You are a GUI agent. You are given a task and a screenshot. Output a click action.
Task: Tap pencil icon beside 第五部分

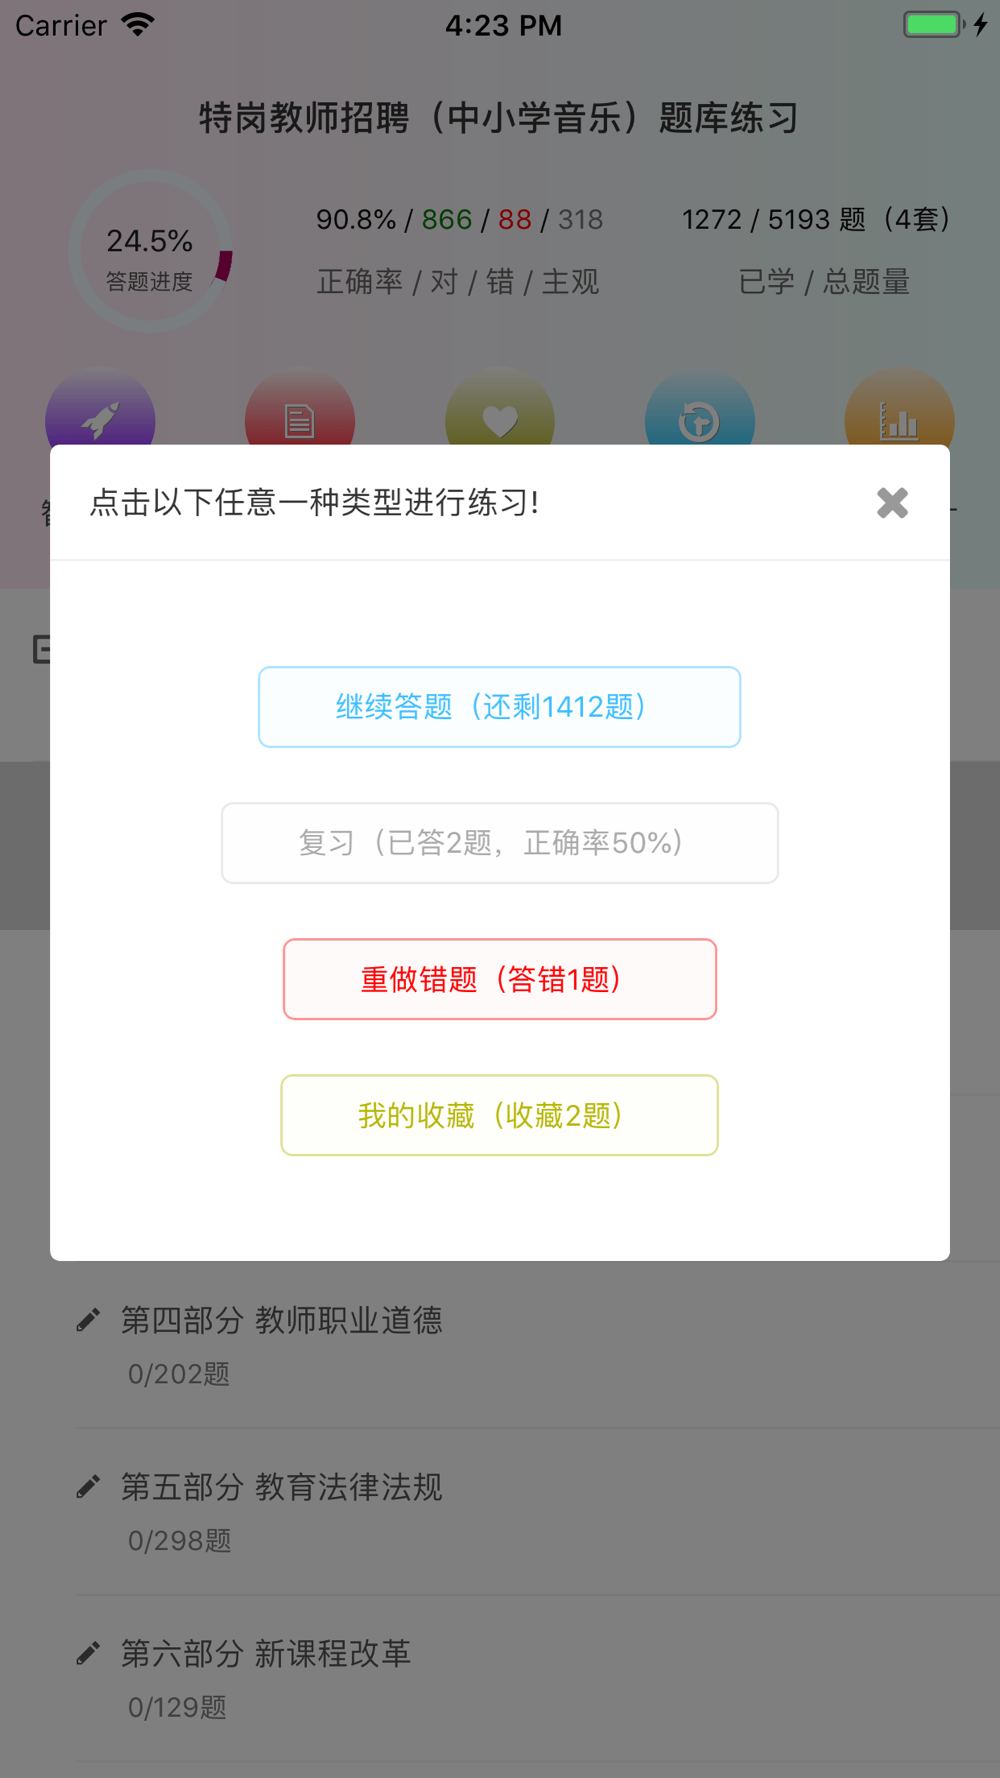tap(88, 1487)
